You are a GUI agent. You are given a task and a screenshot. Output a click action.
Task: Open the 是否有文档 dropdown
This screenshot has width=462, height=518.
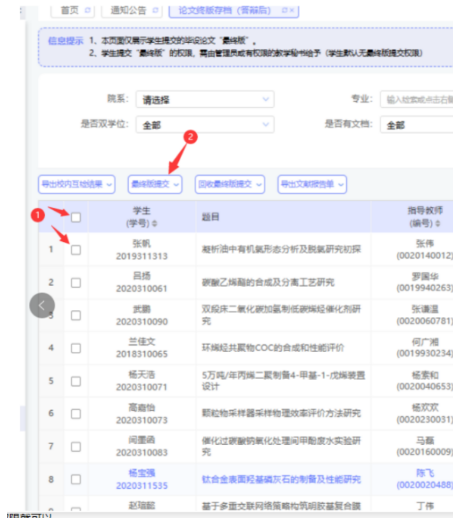pos(416,124)
